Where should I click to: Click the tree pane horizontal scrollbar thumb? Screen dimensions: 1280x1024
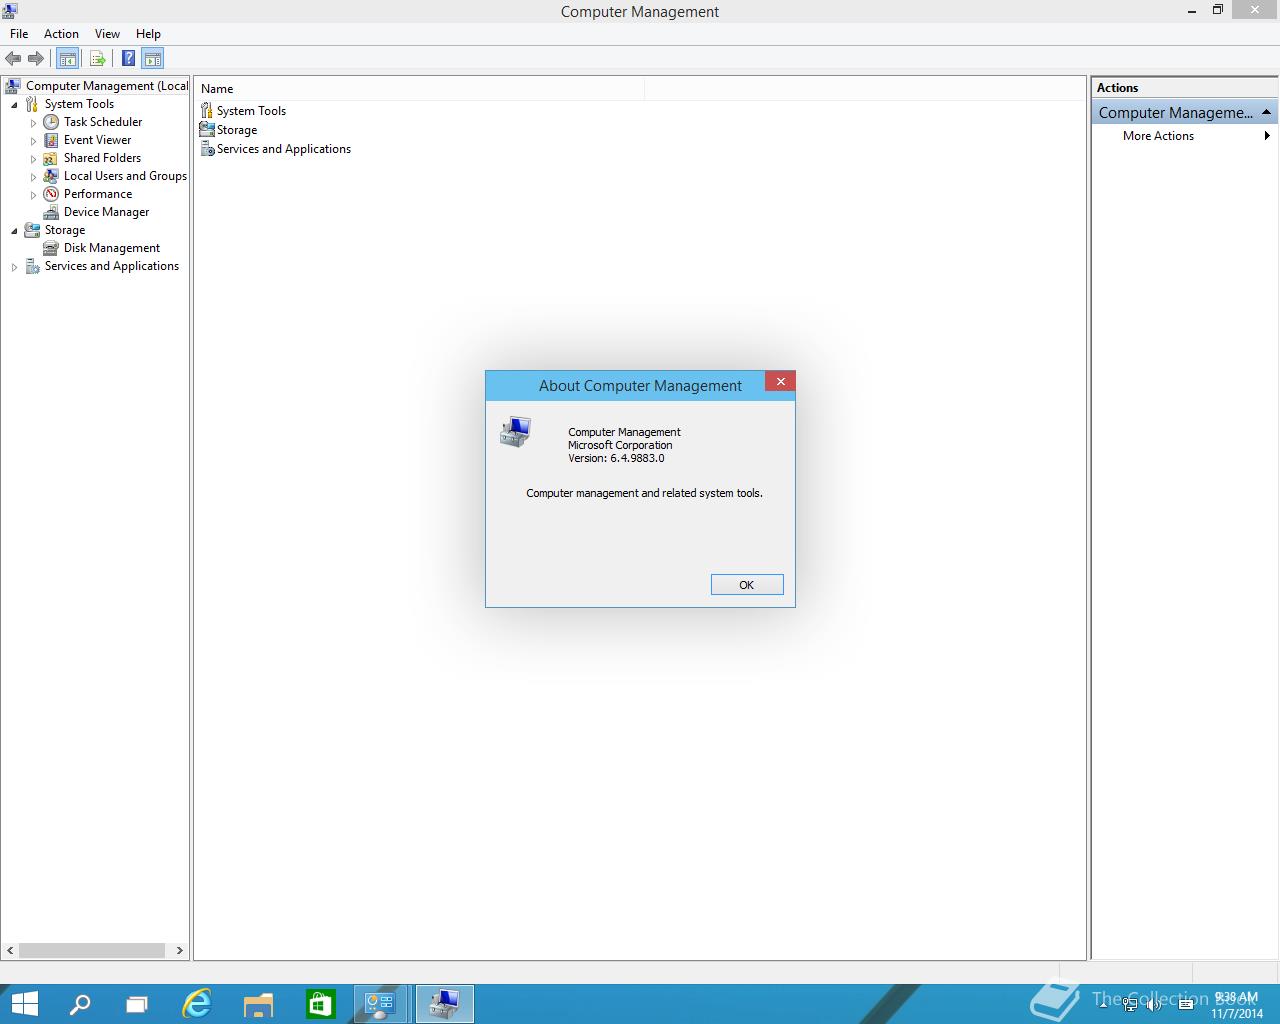tap(91, 951)
